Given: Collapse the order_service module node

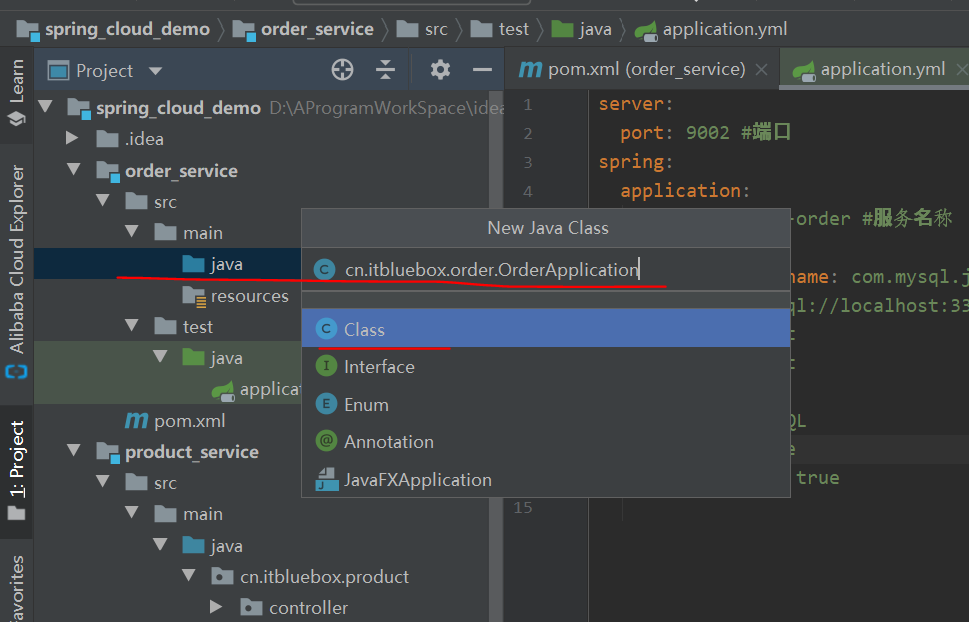Looking at the screenshot, I should pos(72,170).
